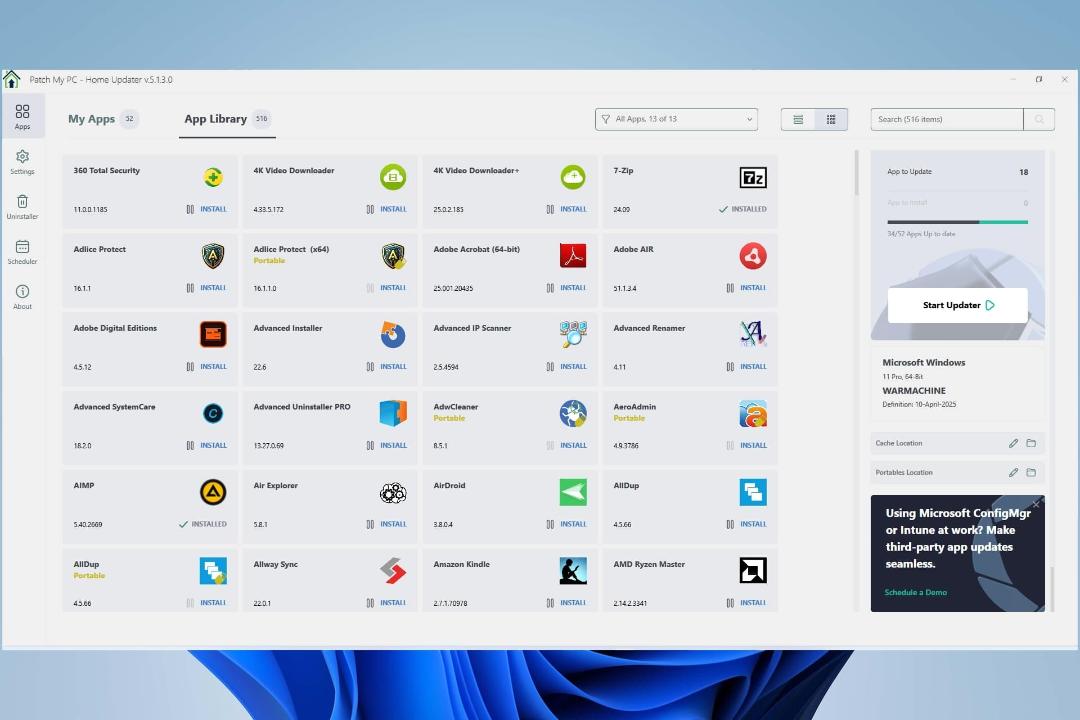Open the Portables Location folder
The width and height of the screenshot is (1080, 720).
tap(1031, 473)
